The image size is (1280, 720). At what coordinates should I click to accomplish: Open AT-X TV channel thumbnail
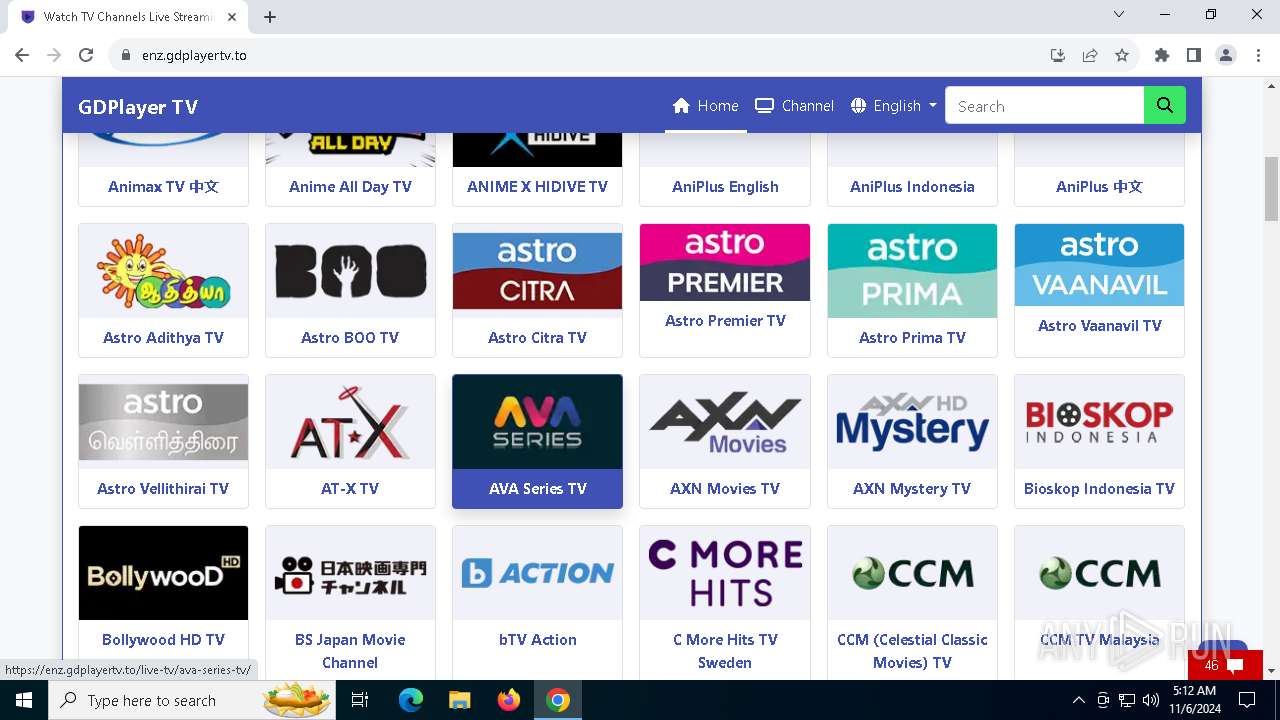pyautogui.click(x=350, y=422)
